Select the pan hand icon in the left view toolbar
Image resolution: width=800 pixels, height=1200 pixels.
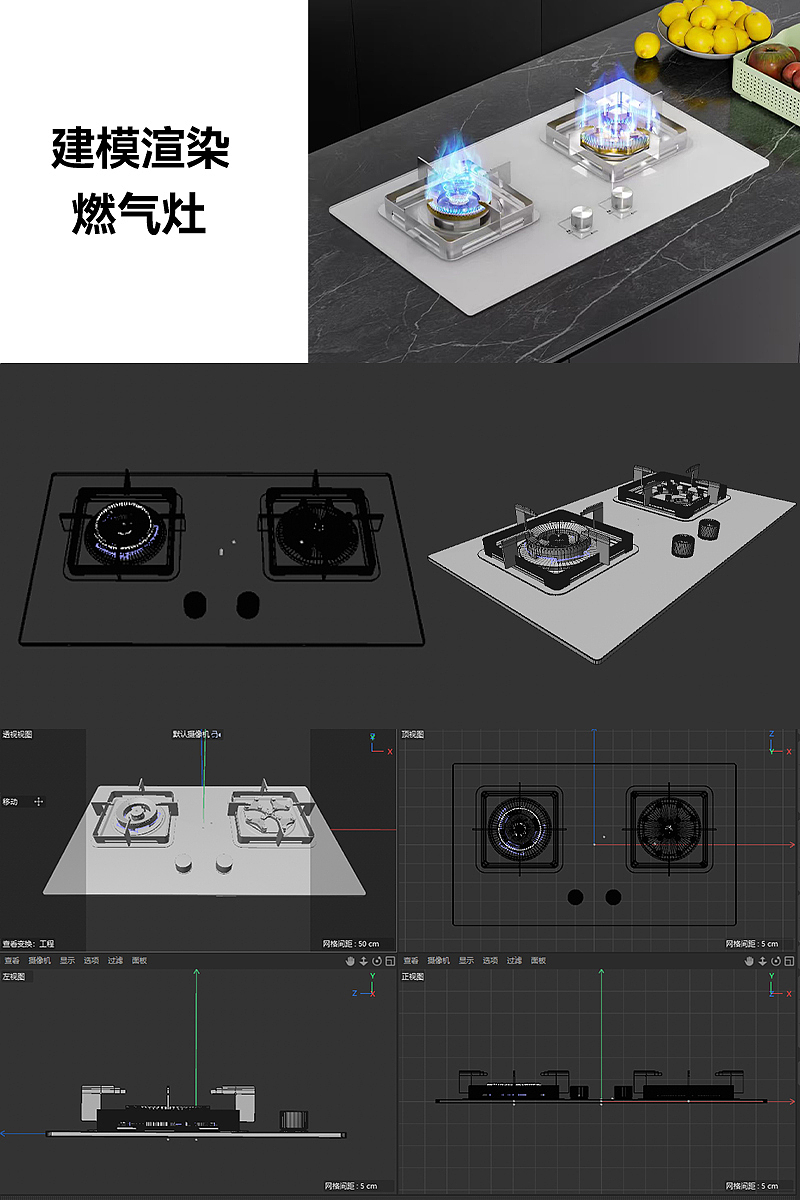coord(352,962)
